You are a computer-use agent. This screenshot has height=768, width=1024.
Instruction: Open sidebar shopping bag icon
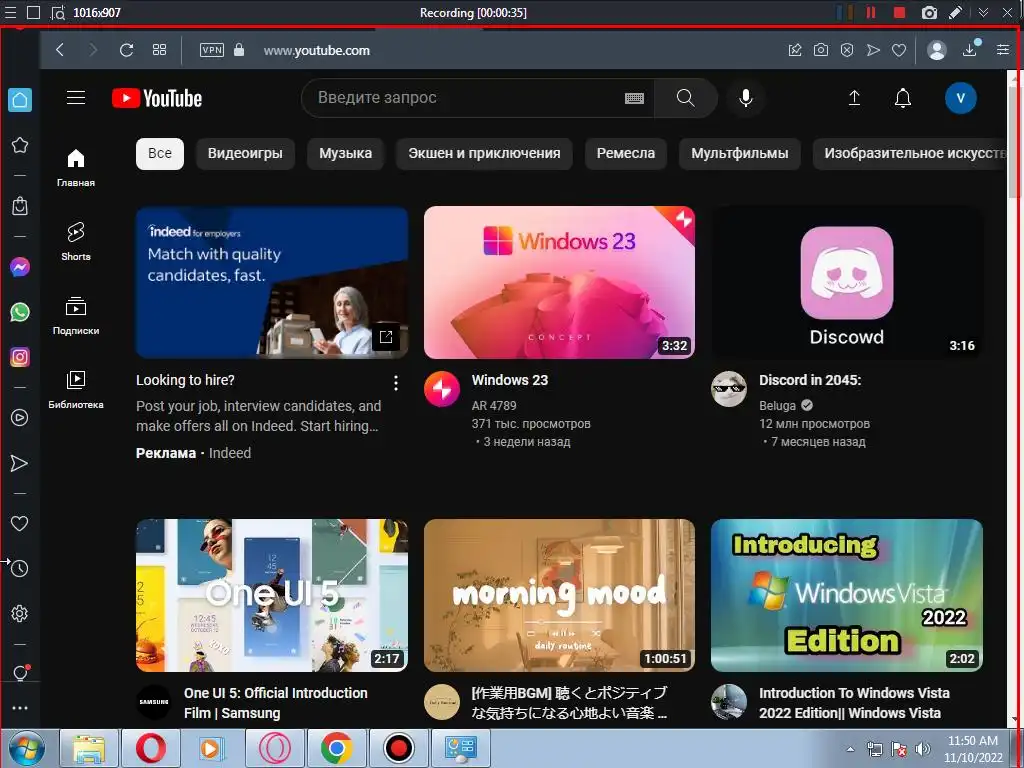coord(20,206)
